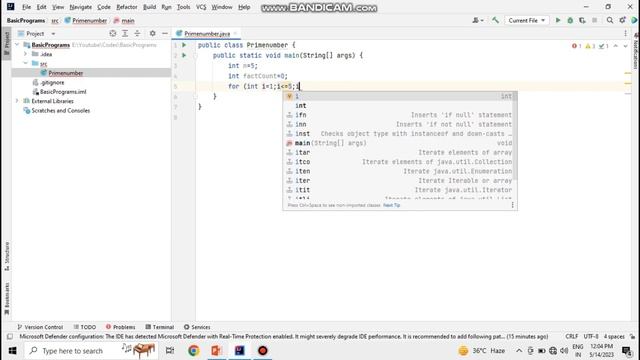The image size is (640, 360).
Task: Open Windows Start menu
Action: tap(12, 351)
